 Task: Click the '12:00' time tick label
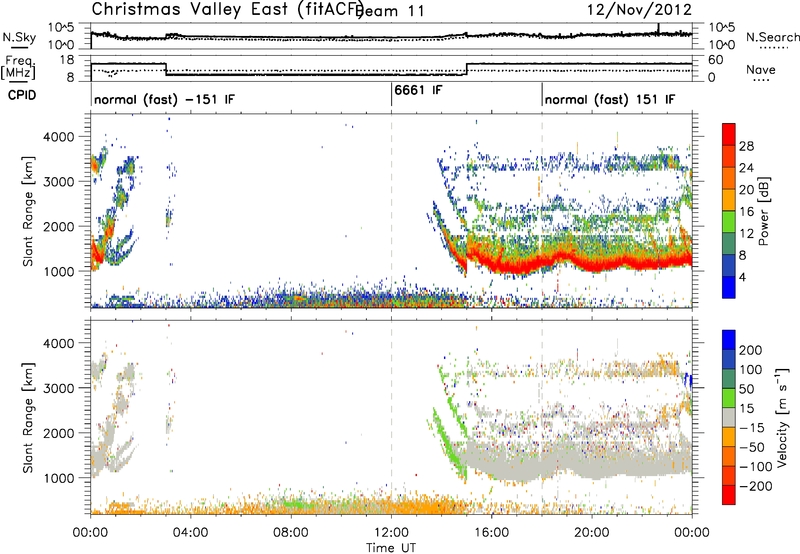click(x=391, y=533)
